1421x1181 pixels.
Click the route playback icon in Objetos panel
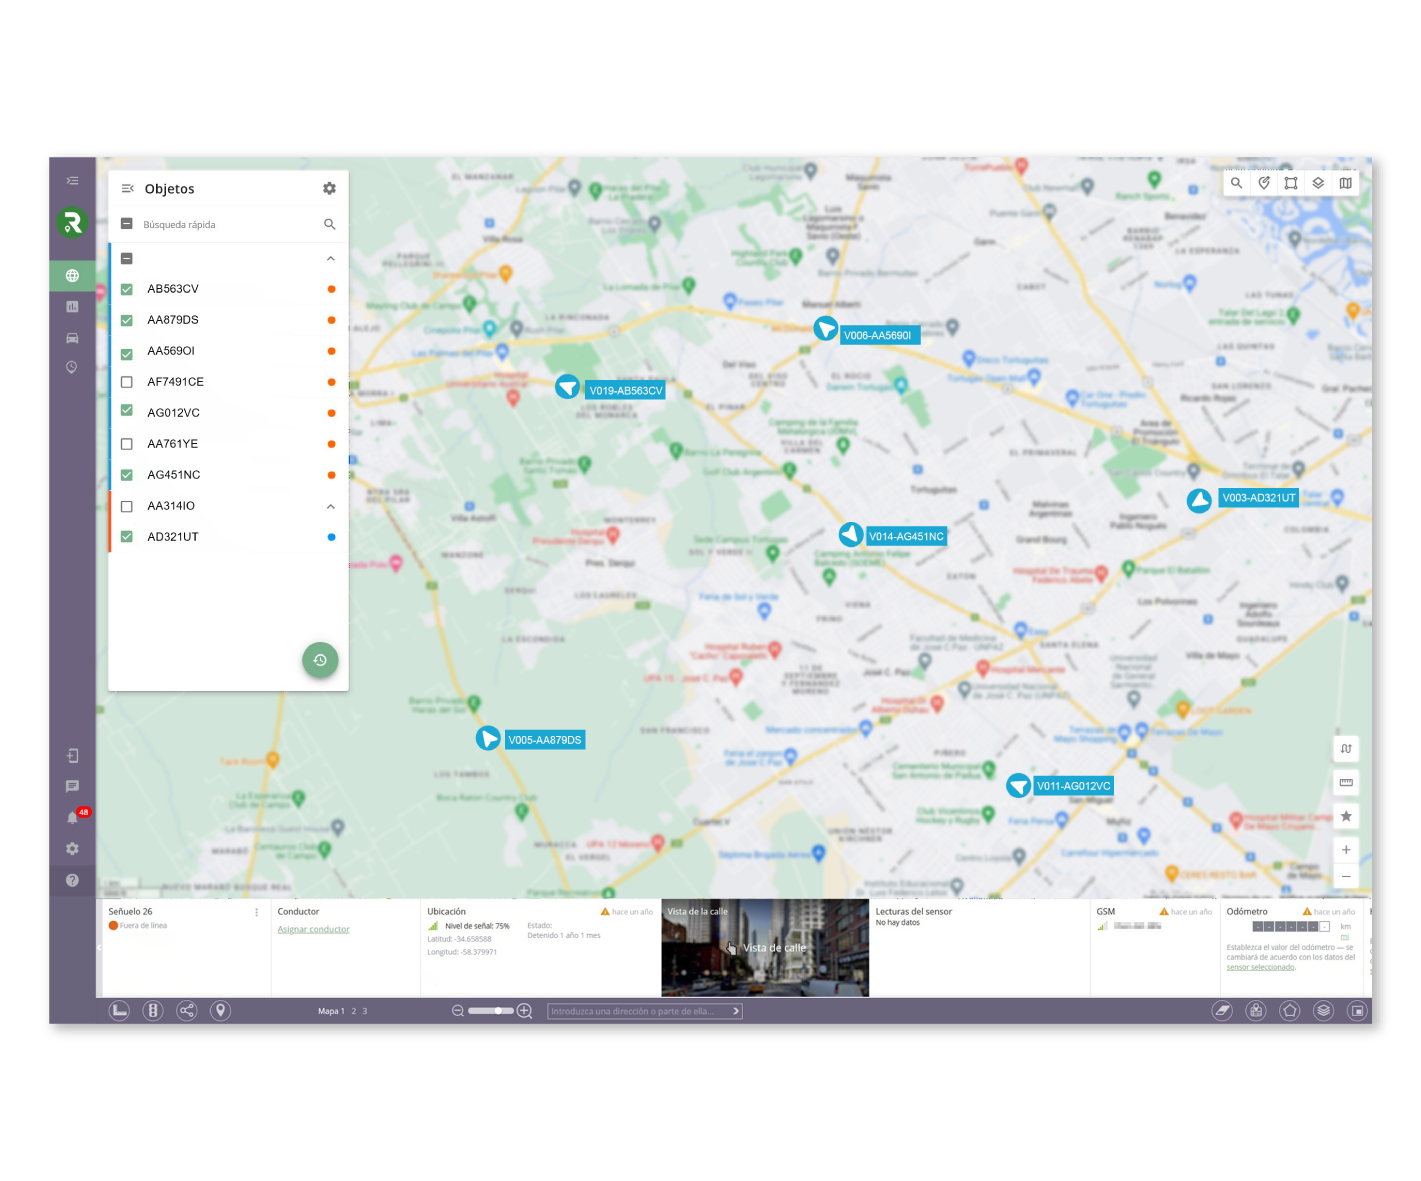tap(320, 660)
